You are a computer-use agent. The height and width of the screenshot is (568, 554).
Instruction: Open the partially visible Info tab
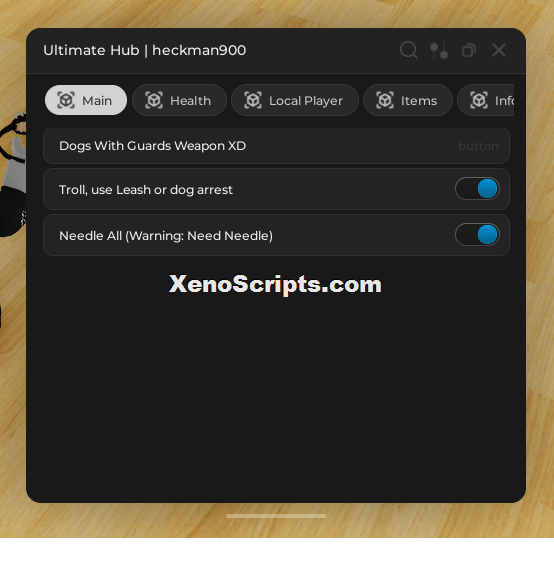pos(486,100)
